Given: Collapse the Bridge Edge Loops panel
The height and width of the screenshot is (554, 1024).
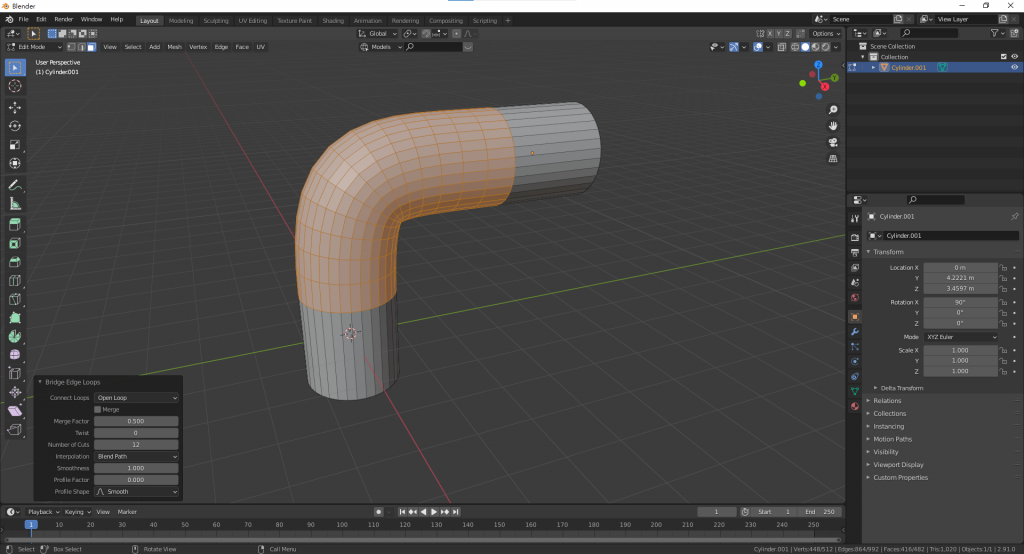Looking at the screenshot, I should tap(40, 382).
